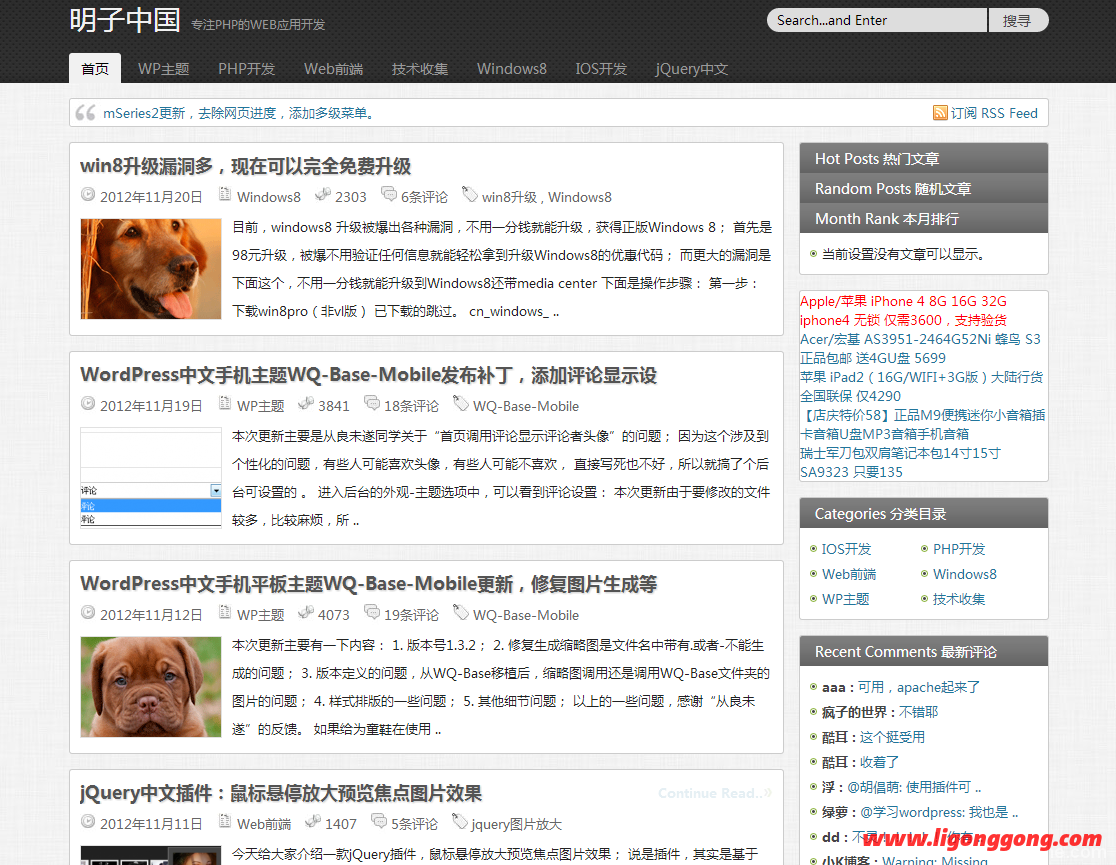Click the 评论 dropdown screenshot thumbnail
This screenshot has width=1116, height=865.
pos(151,477)
